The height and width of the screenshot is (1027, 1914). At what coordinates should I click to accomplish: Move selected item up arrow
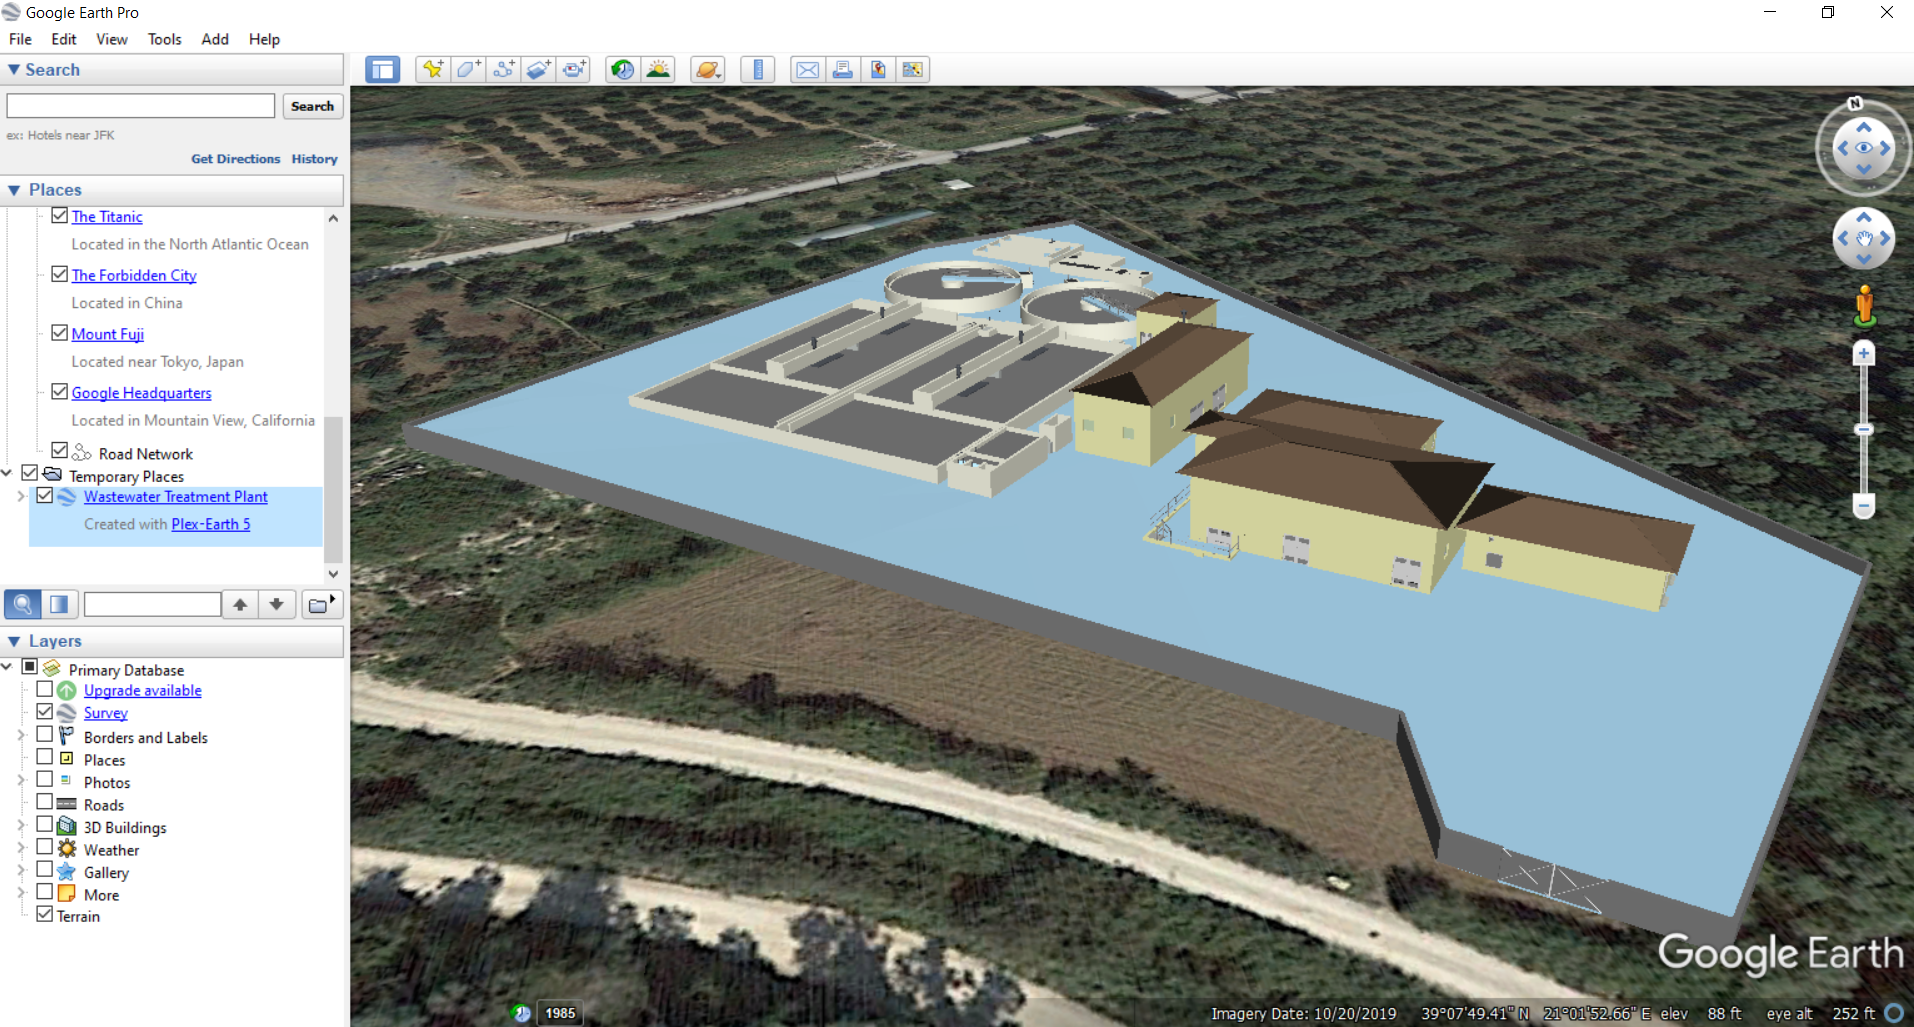tap(240, 604)
